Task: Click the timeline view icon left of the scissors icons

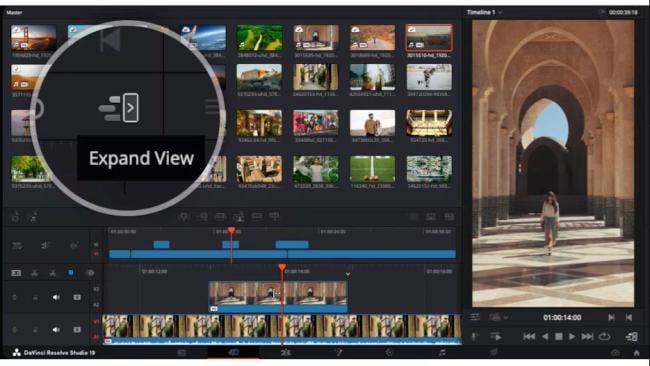Action: (x=16, y=273)
